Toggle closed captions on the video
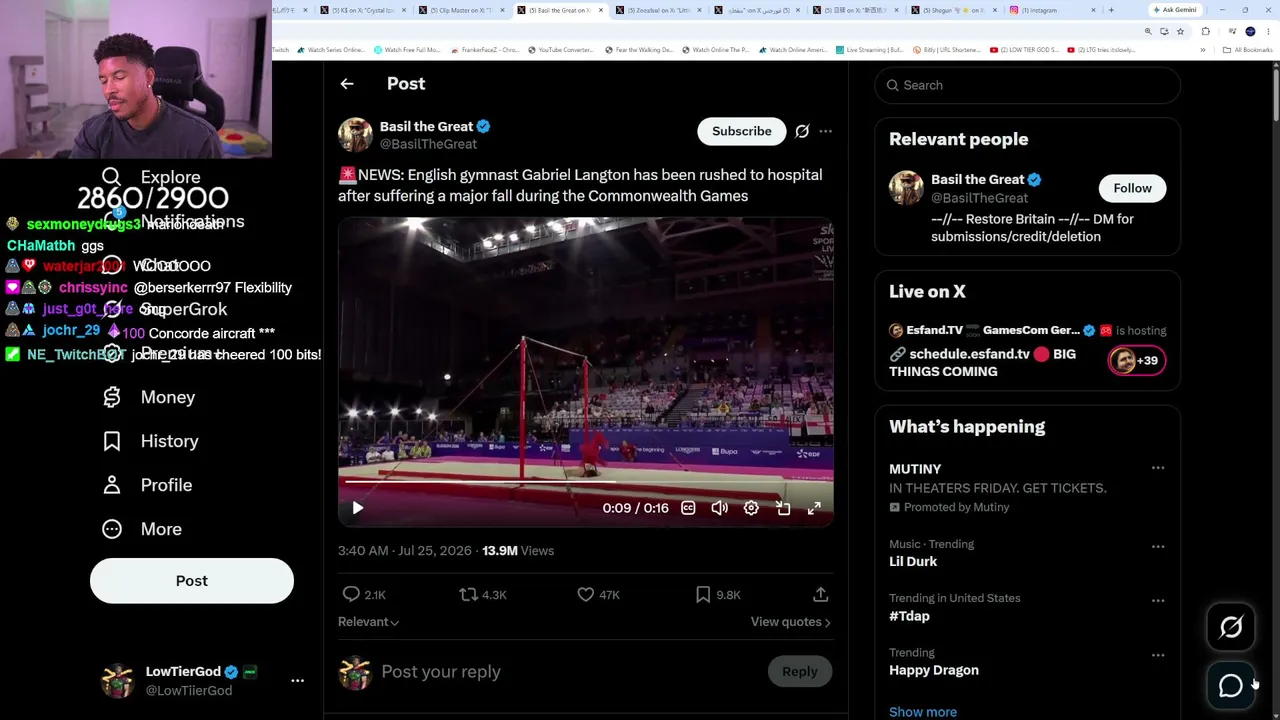The height and width of the screenshot is (720, 1280). coord(688,508)
